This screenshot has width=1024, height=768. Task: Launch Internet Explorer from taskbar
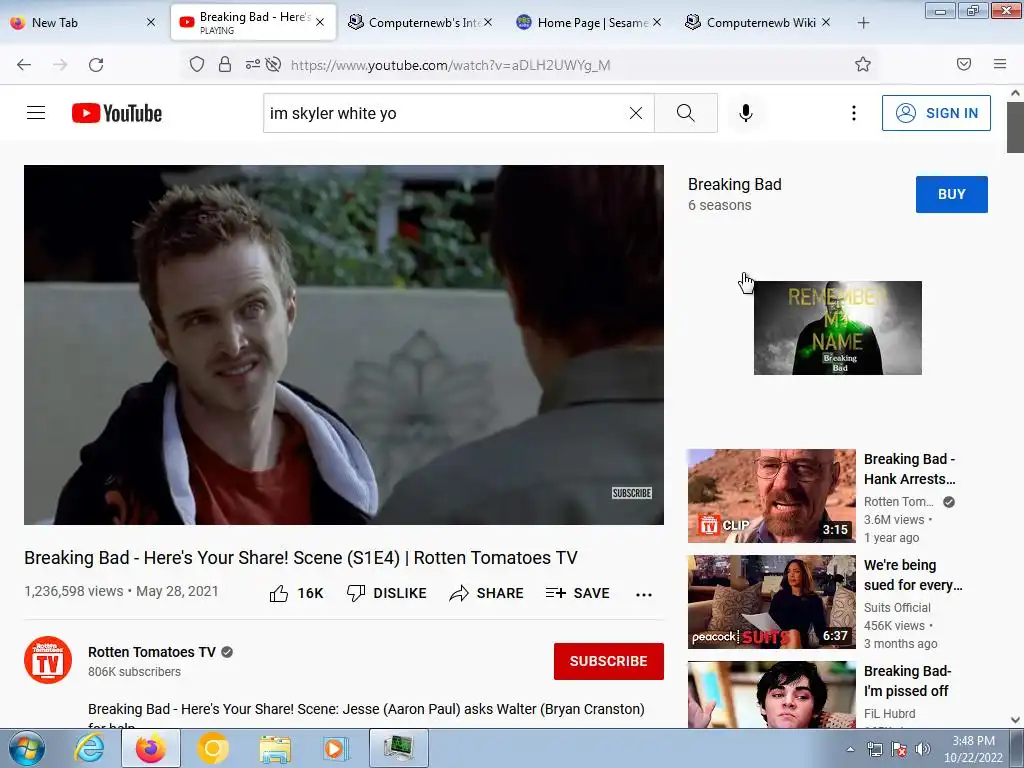[x=89, y=748]
